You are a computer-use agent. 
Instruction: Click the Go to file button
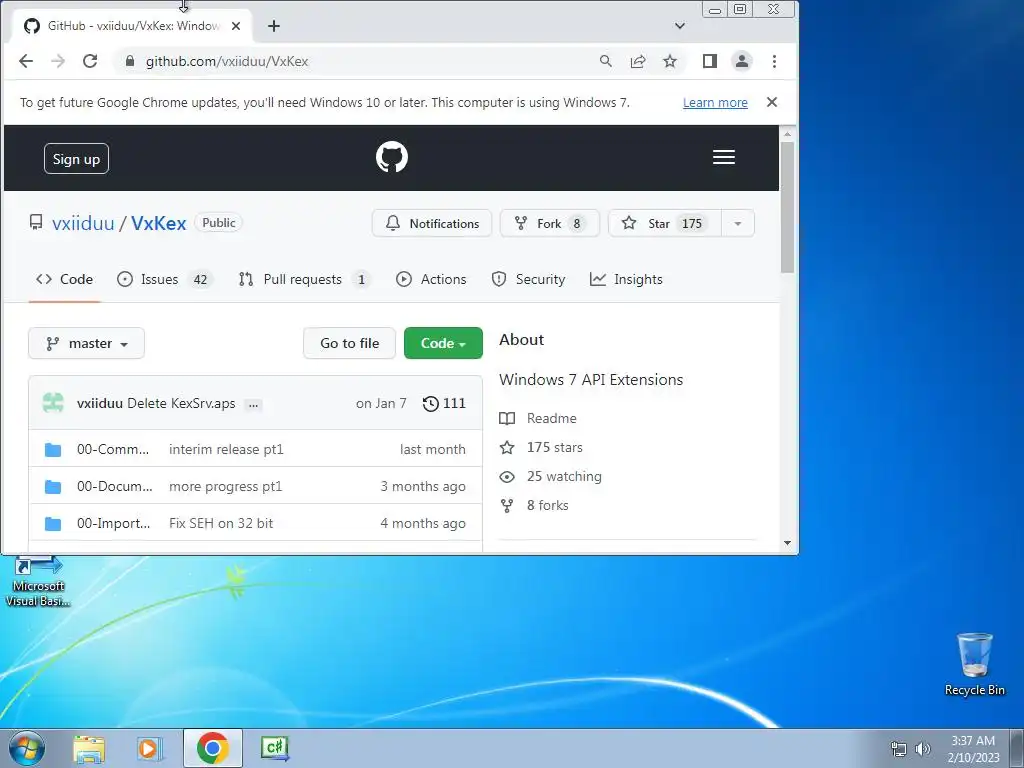(349, 344)
